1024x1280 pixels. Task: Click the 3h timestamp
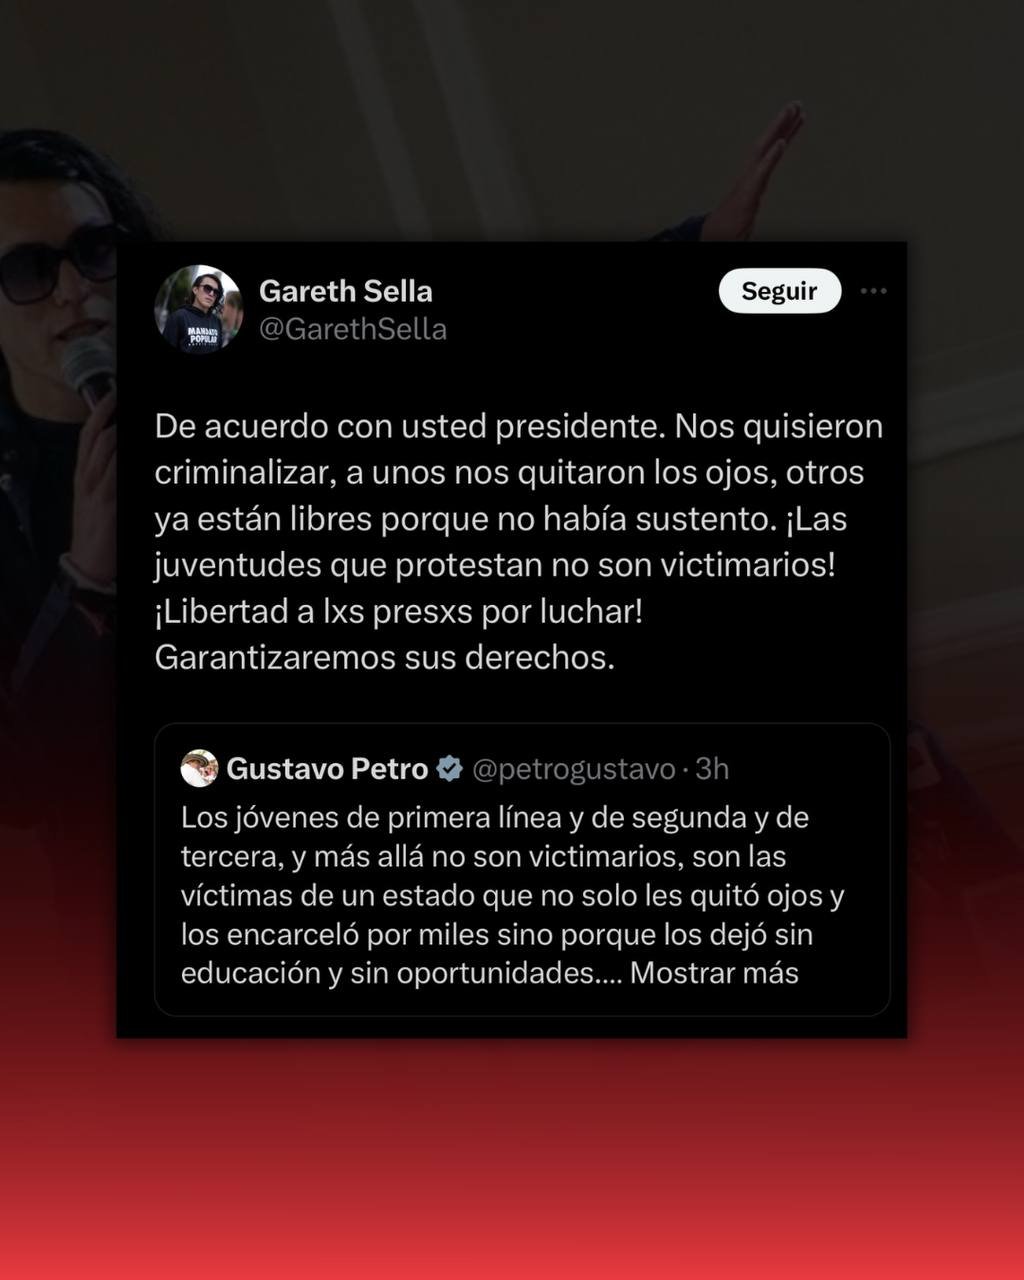(x=712, y=768)
